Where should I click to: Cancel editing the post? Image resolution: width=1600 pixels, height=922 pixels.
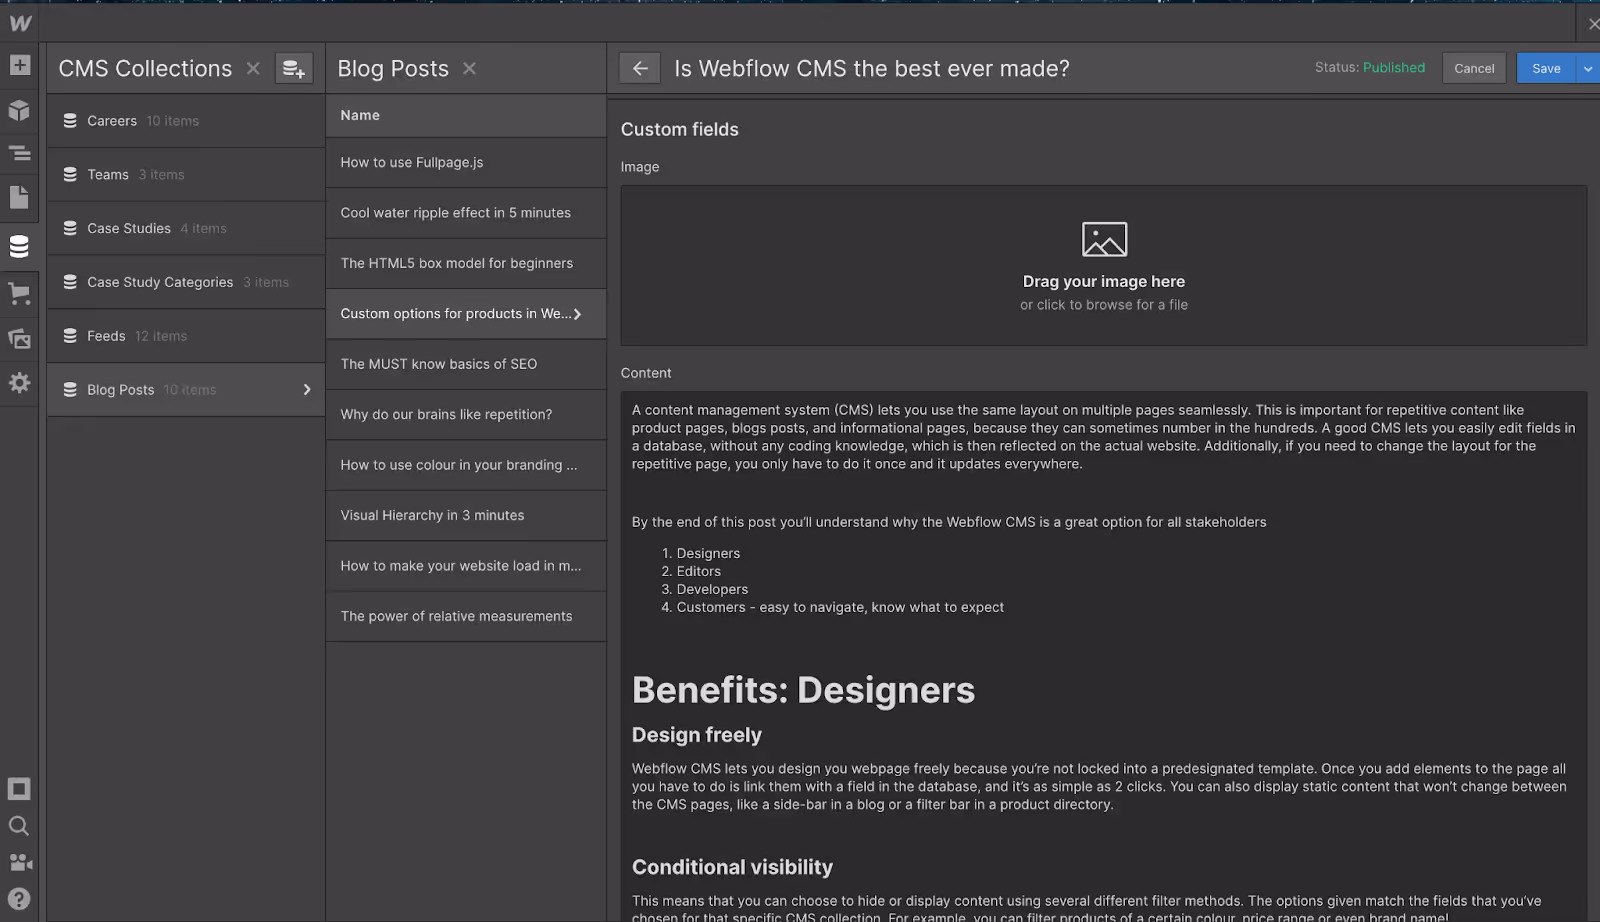click(1474, 68)
